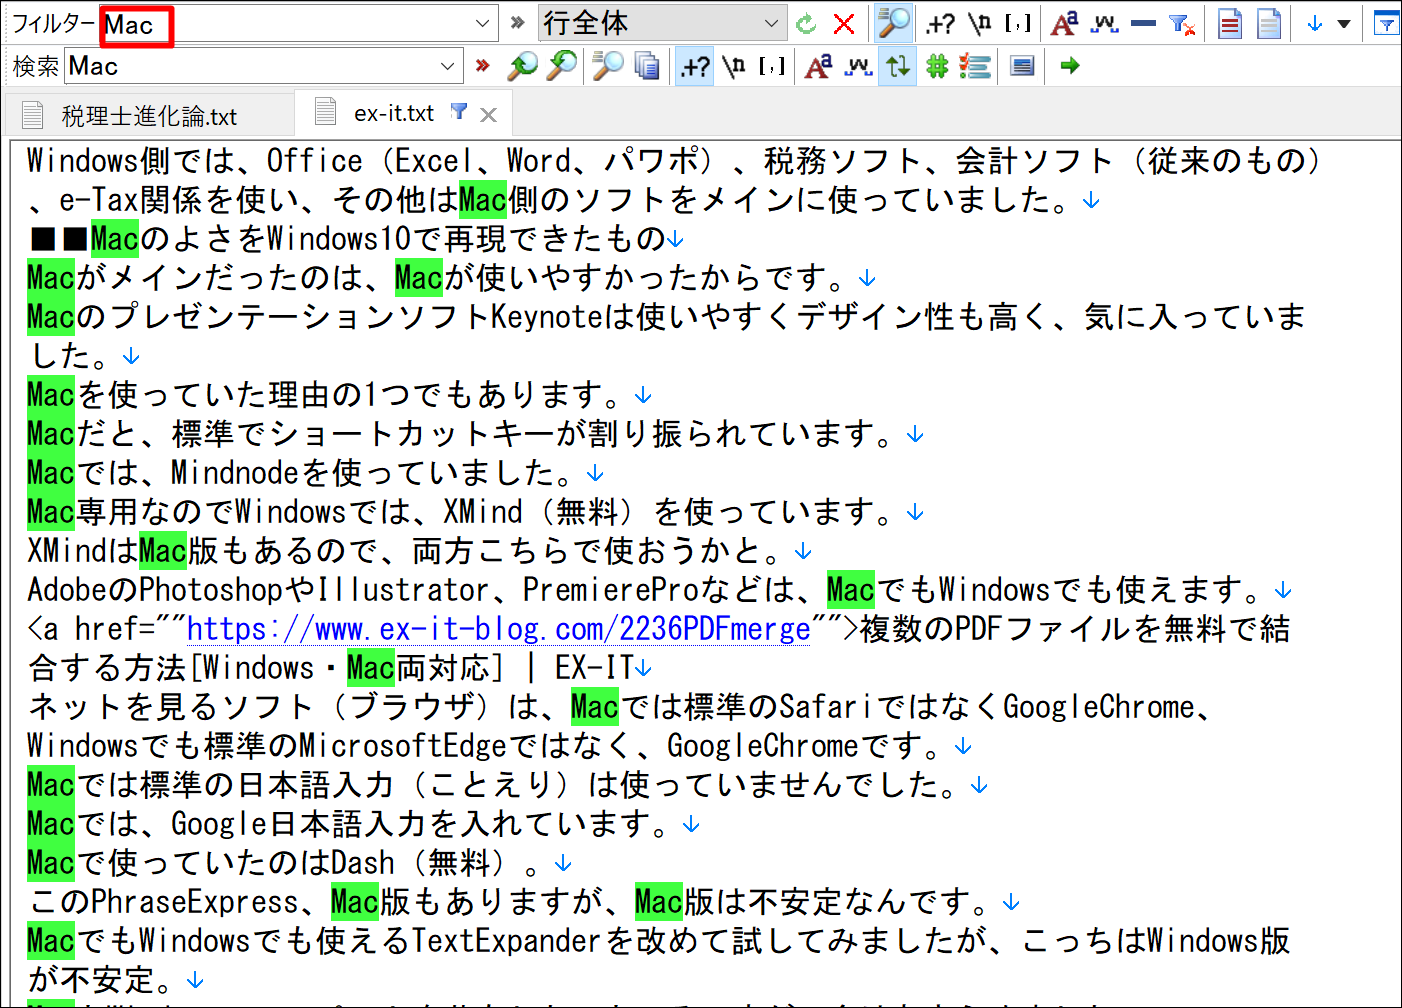Toggle regular expression in Filter toolbar
Image resolution: width=1402 pixels, height=1008 pixels.
tap(940, 24)
